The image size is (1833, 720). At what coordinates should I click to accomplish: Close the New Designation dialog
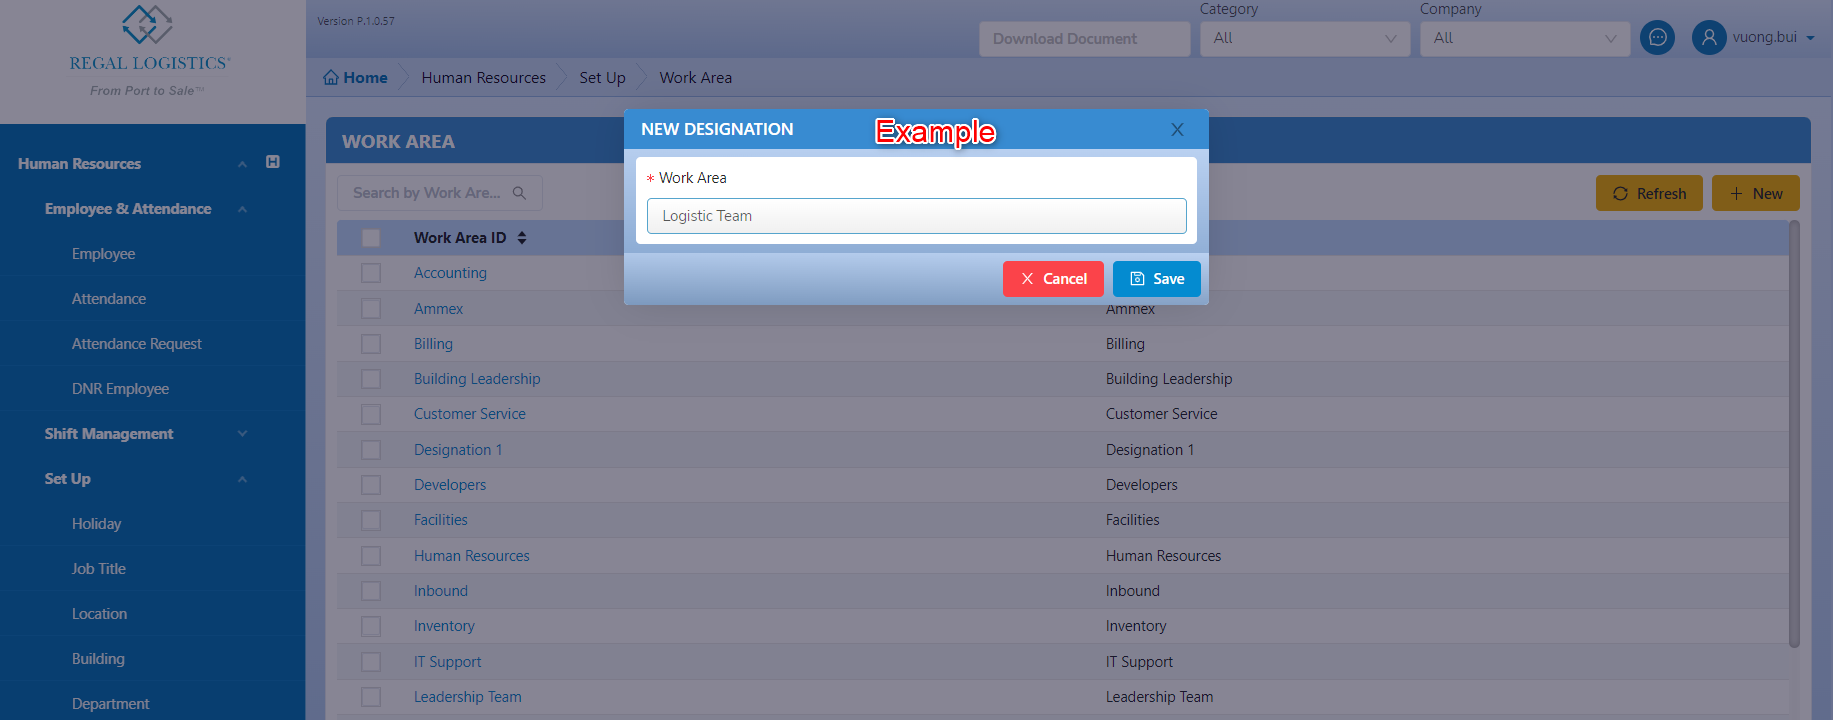pyautogui.click(x=1177, y=129)
